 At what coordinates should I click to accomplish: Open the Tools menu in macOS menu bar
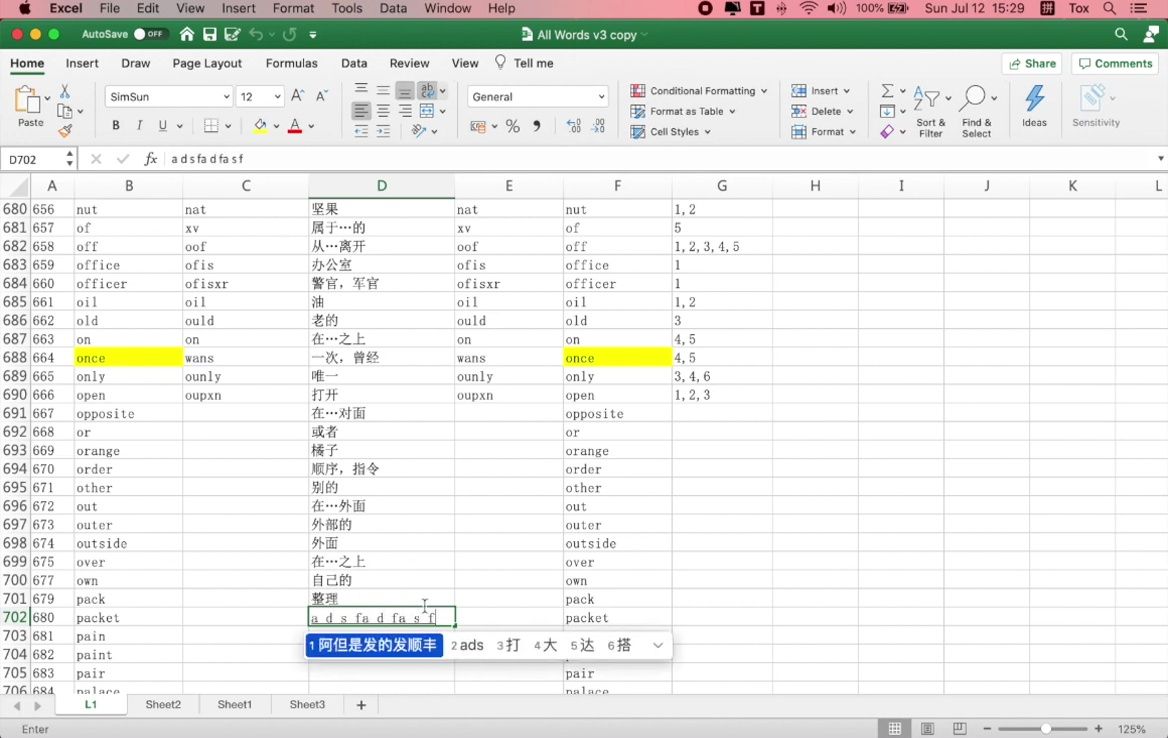pyautogui.click(x=347, y=8)
